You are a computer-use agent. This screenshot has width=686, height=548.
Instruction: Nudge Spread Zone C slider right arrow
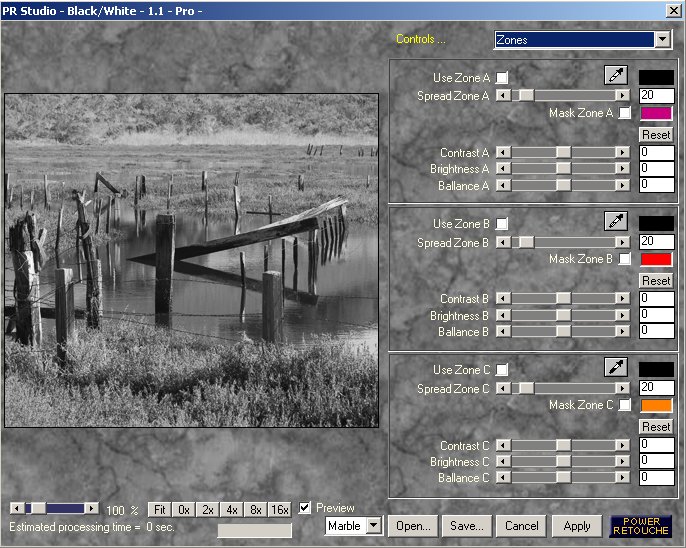tap(622, 388)
